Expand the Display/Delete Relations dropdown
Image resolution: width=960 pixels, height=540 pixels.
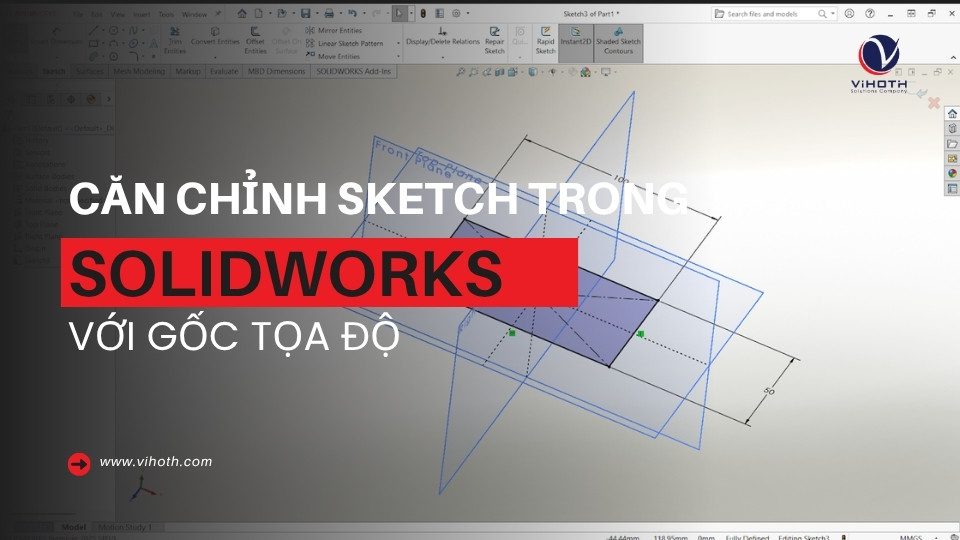[443, 57]
